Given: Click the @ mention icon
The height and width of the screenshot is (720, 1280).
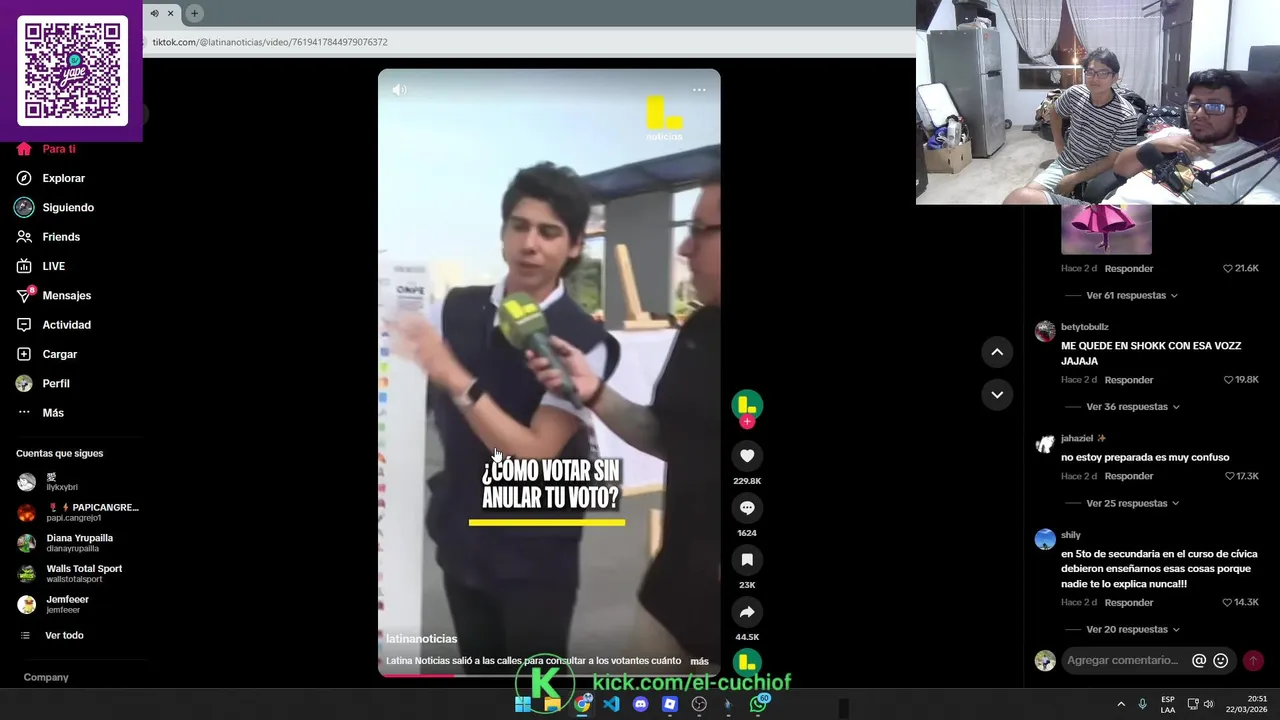Looking at the screenshot, I should [x=1199, y=661].
